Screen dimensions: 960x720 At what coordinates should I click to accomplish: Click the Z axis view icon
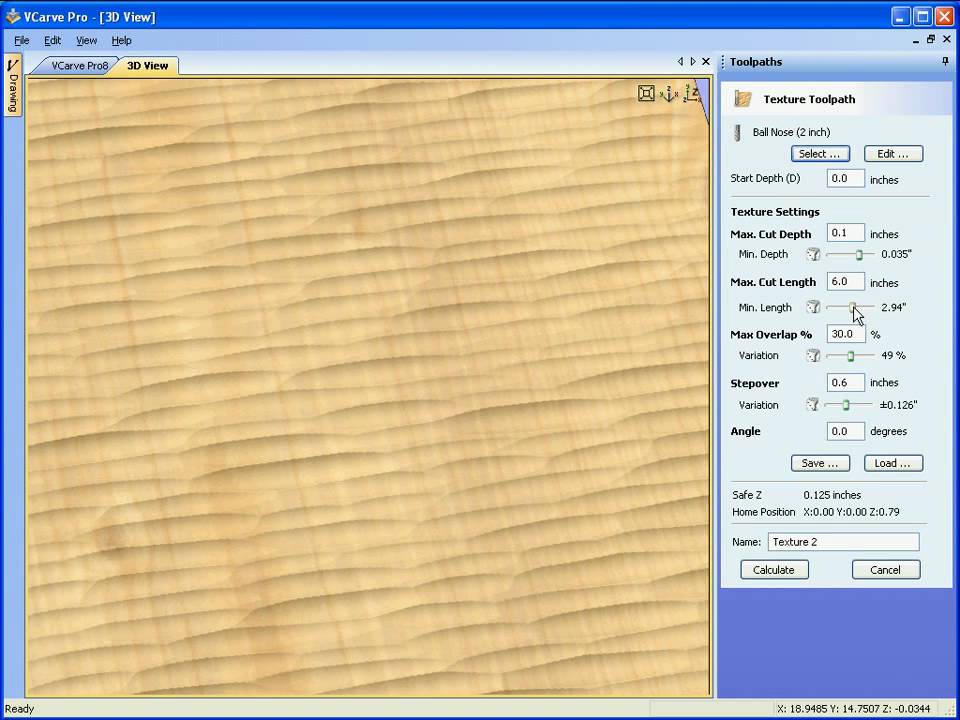coord(691,93)
